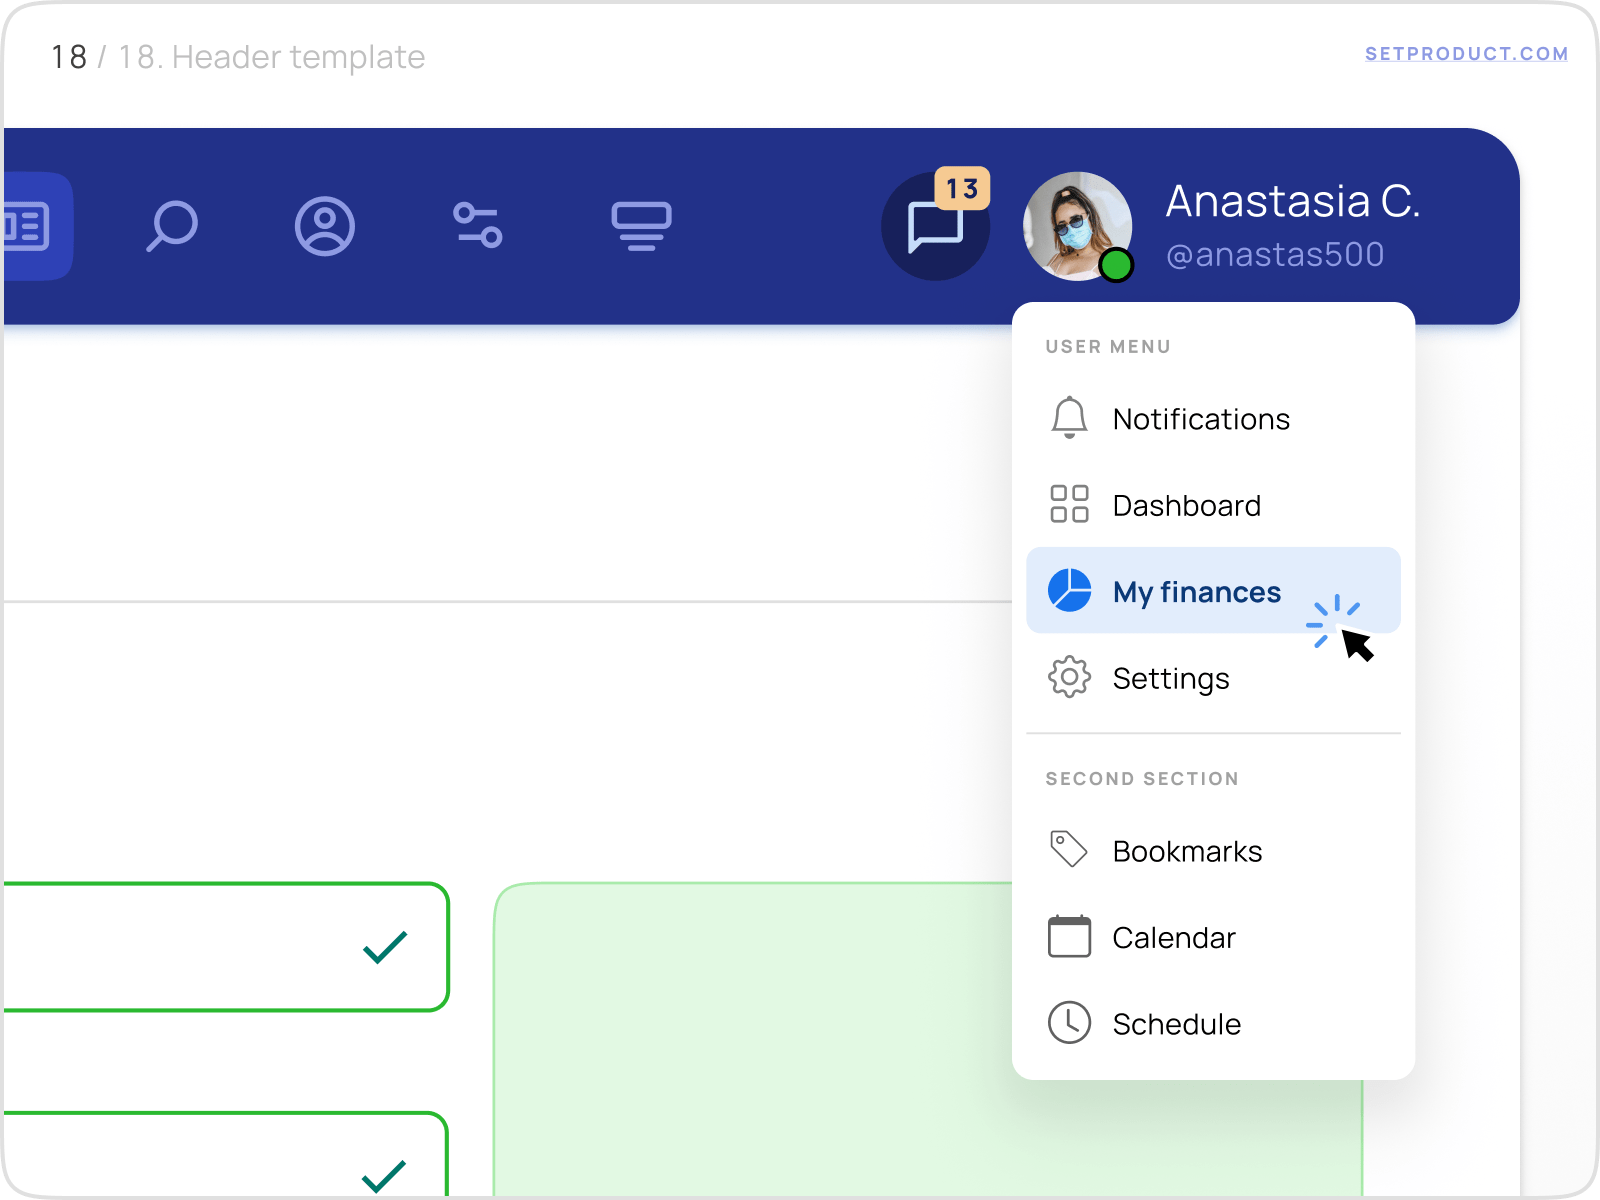Open Schedule menu item
Image resolution: width=1600 pixels, height=1200 pixels.
pyautogui.click(x=1213, y=1023)
